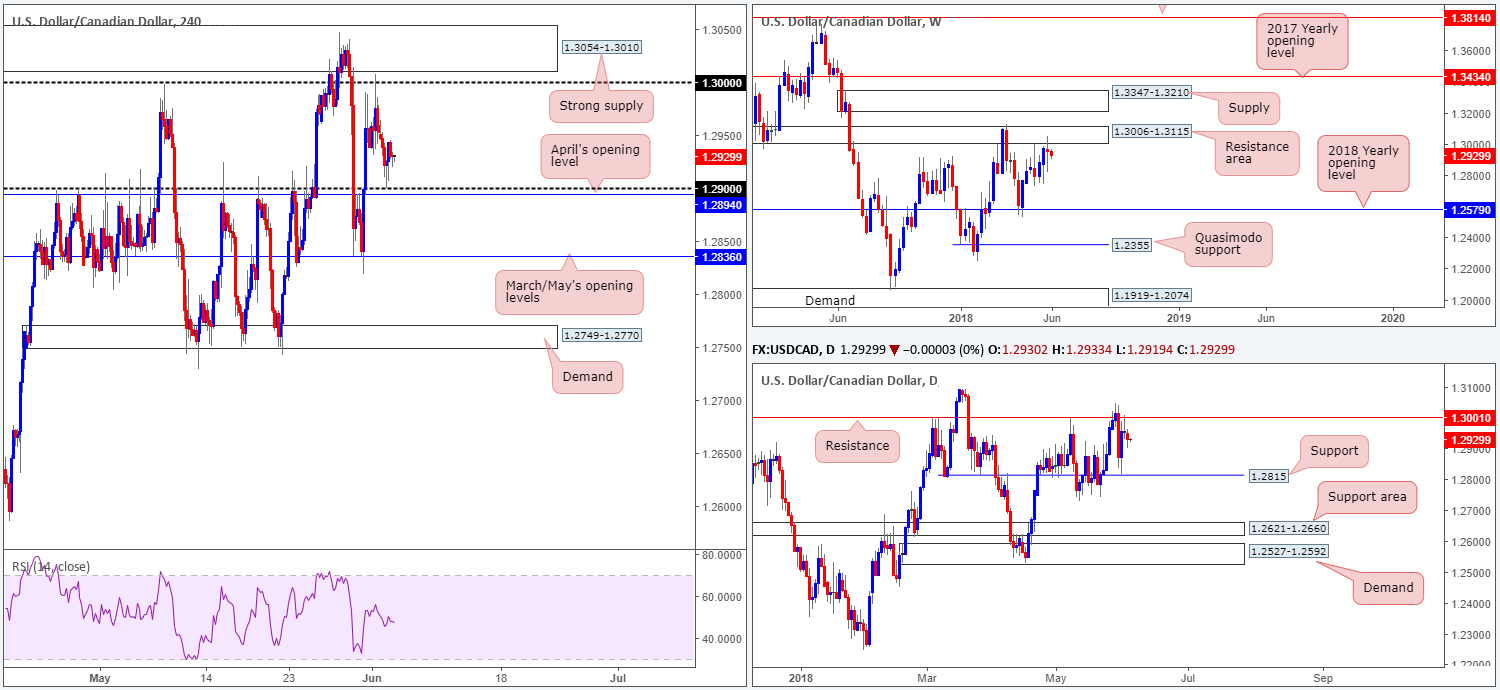
Task: Click the black 1.29000 price tag
Action: pos(722,188)
